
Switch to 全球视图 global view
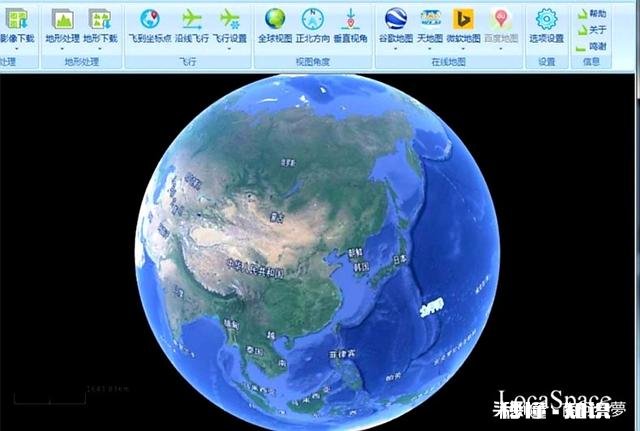pyautogui.click(x=275, y=25)
